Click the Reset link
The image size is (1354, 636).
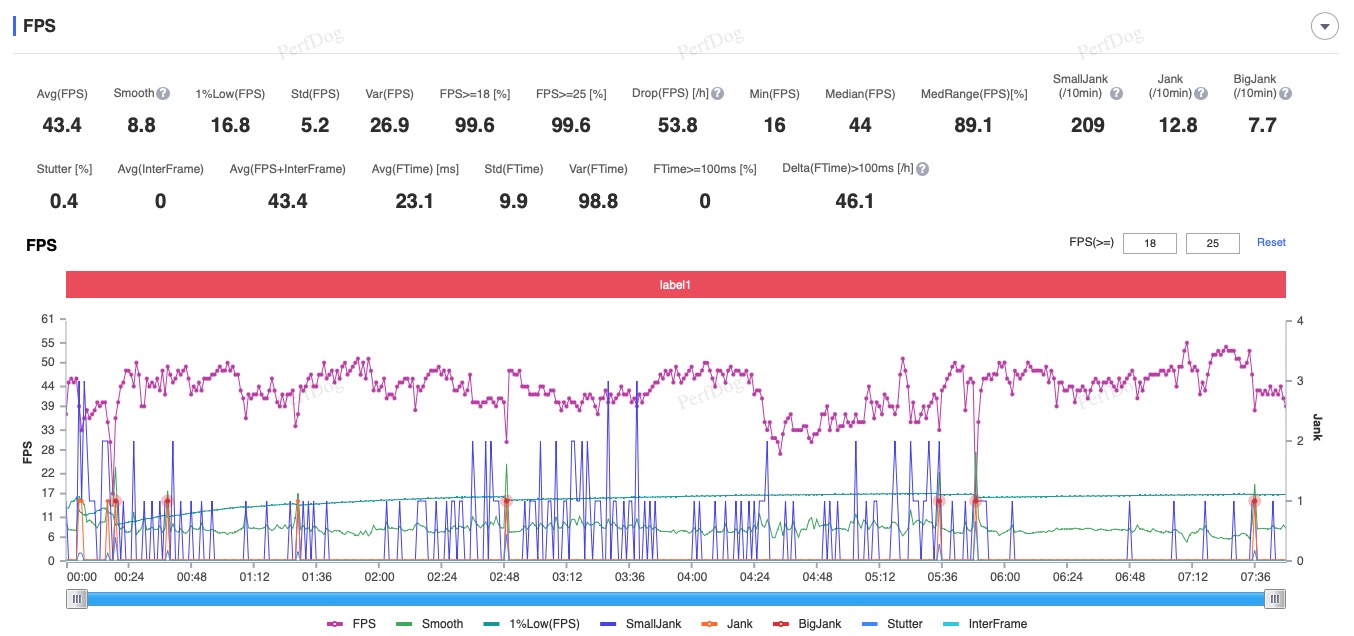(x=1271, y=243)
